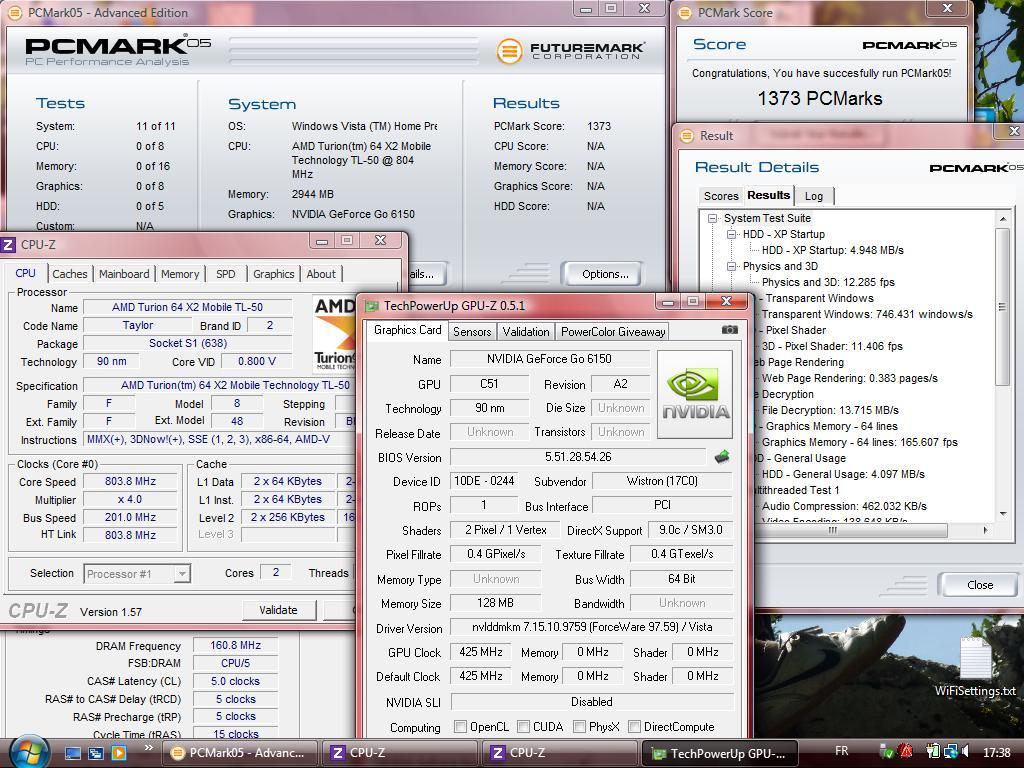Click the Options... button in PCMark05
1024x768 pixels.
coord(605,274)
